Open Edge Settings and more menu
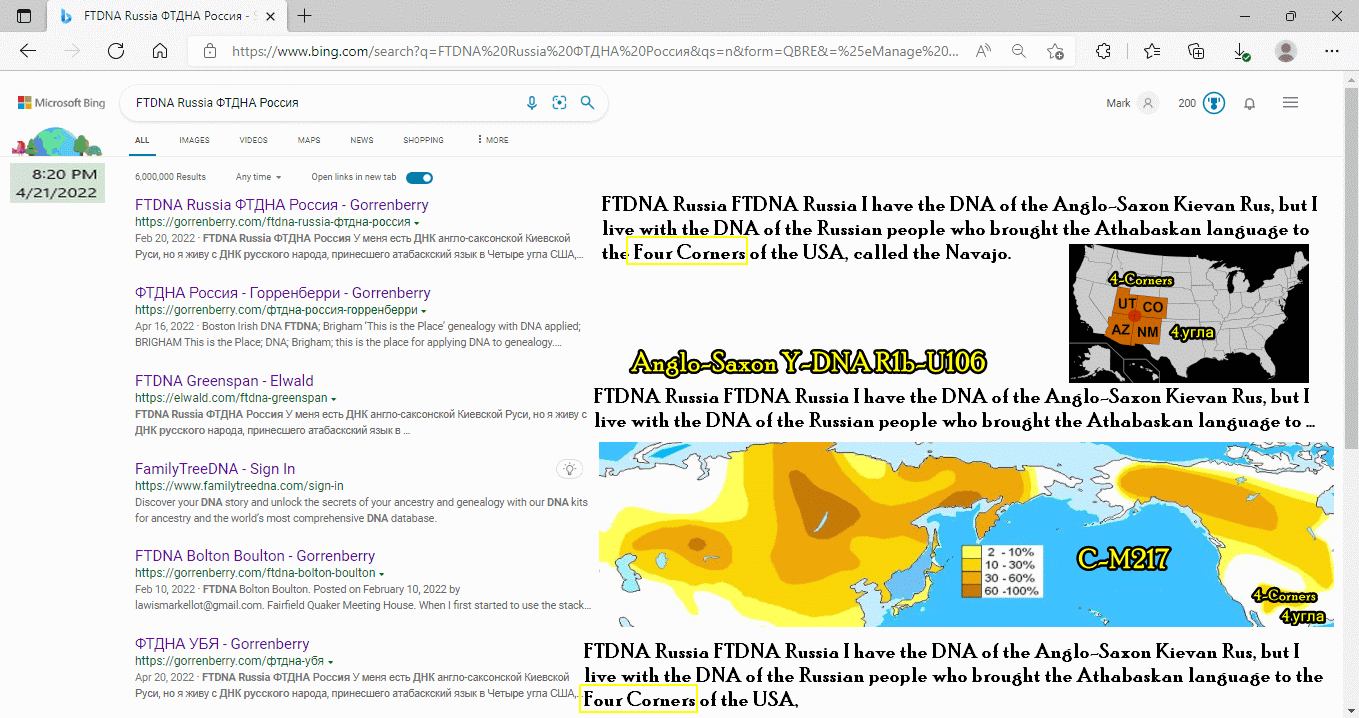 (1332, 51)
